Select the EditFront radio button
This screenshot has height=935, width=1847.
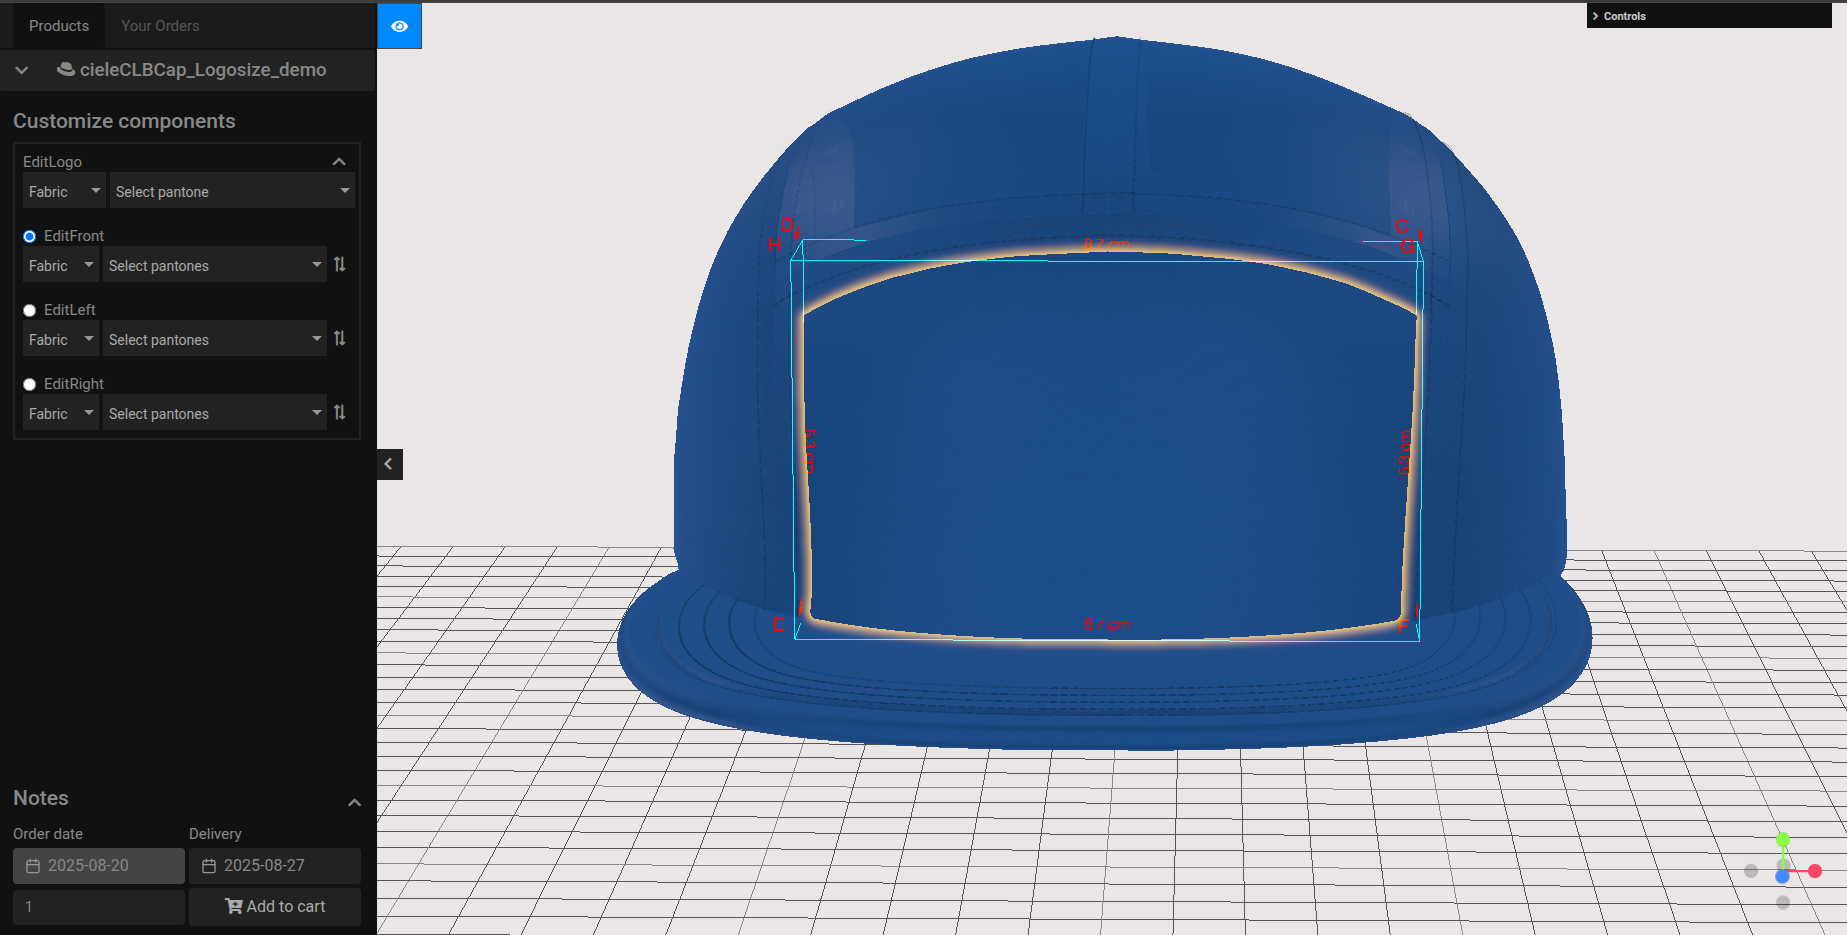tap(30, 237)
